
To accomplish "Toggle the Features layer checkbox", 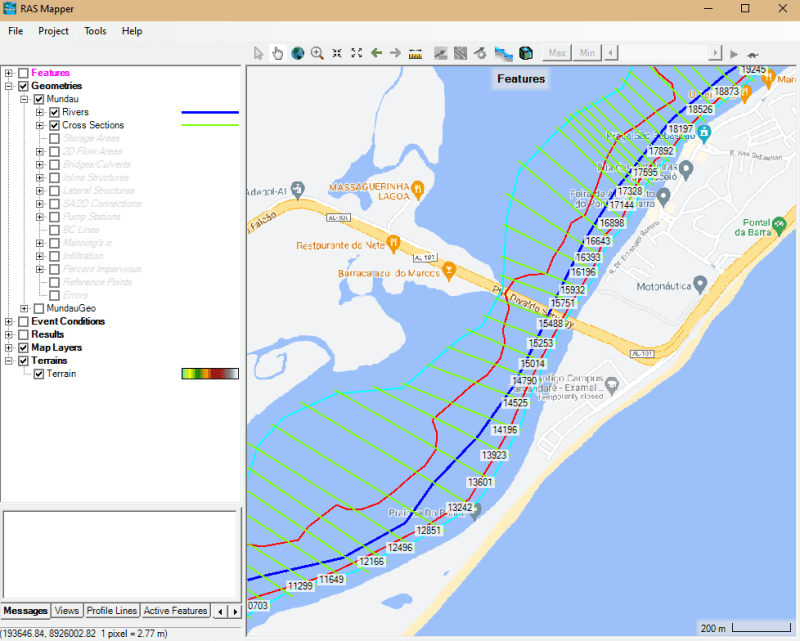I will [x=23, y=73].
